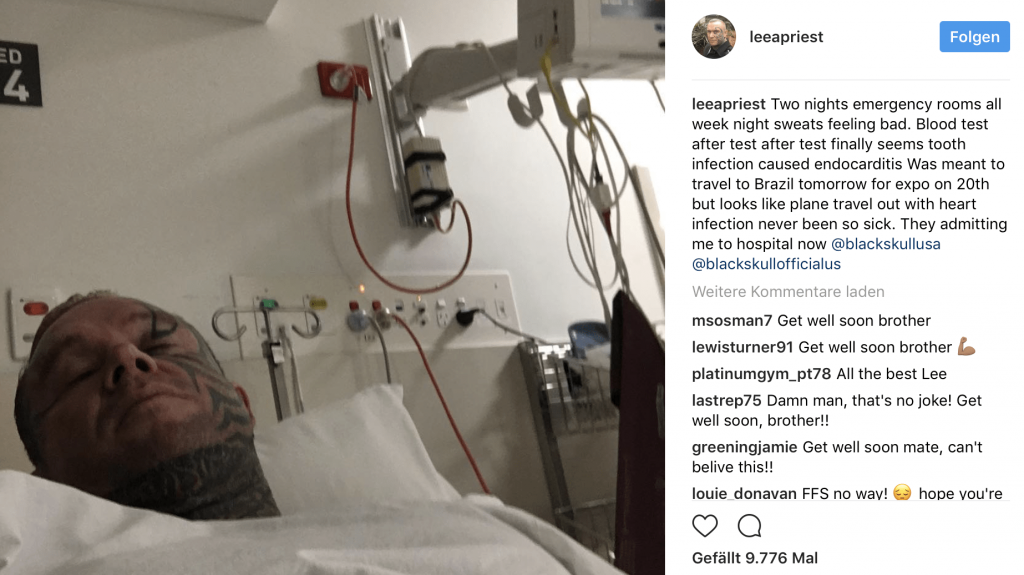
Task: Open the @blackskullofficialus mention link
Action: point(767,264)
